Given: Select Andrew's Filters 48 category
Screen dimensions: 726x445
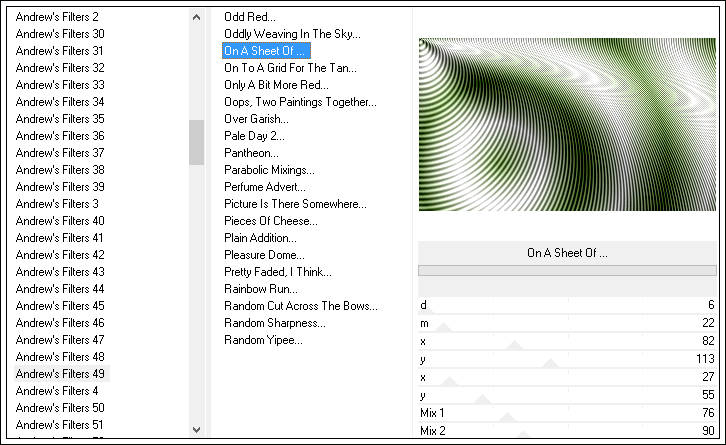Looking at the screenshot, I should click(x=60, y=357).
